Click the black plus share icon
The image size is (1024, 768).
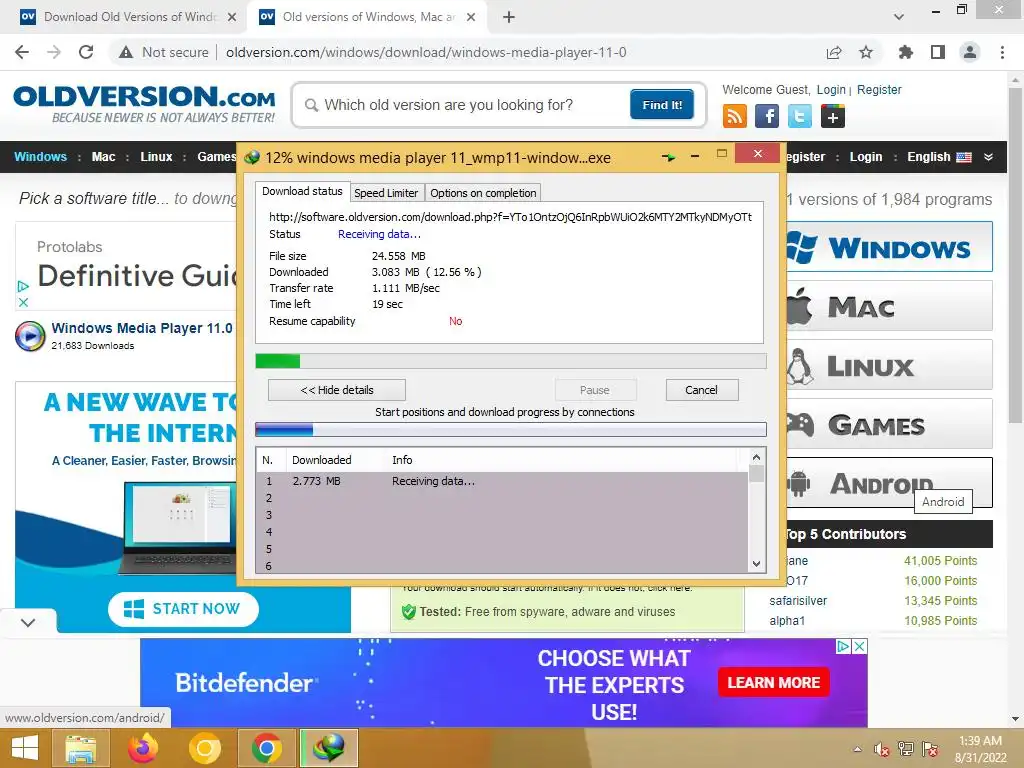(x=833, y=117)
